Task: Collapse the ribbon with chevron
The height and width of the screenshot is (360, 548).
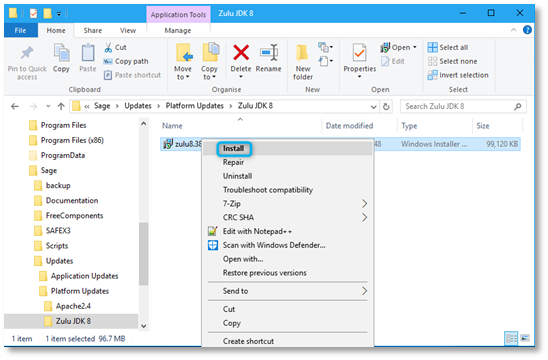Action: [513, 30]
